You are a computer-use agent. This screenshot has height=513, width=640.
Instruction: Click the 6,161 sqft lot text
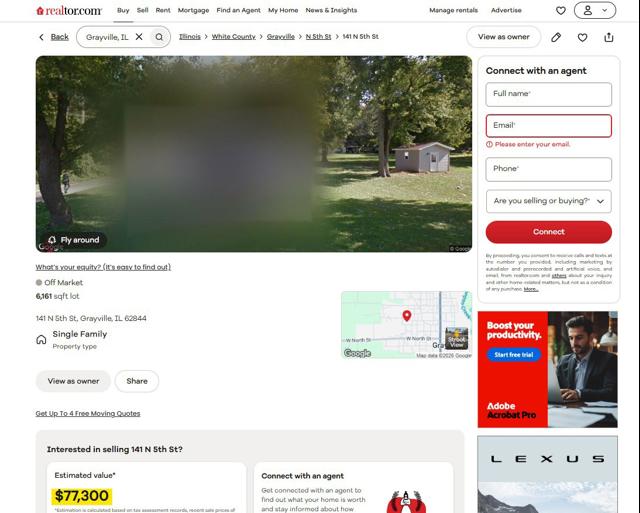pos(58,296)
